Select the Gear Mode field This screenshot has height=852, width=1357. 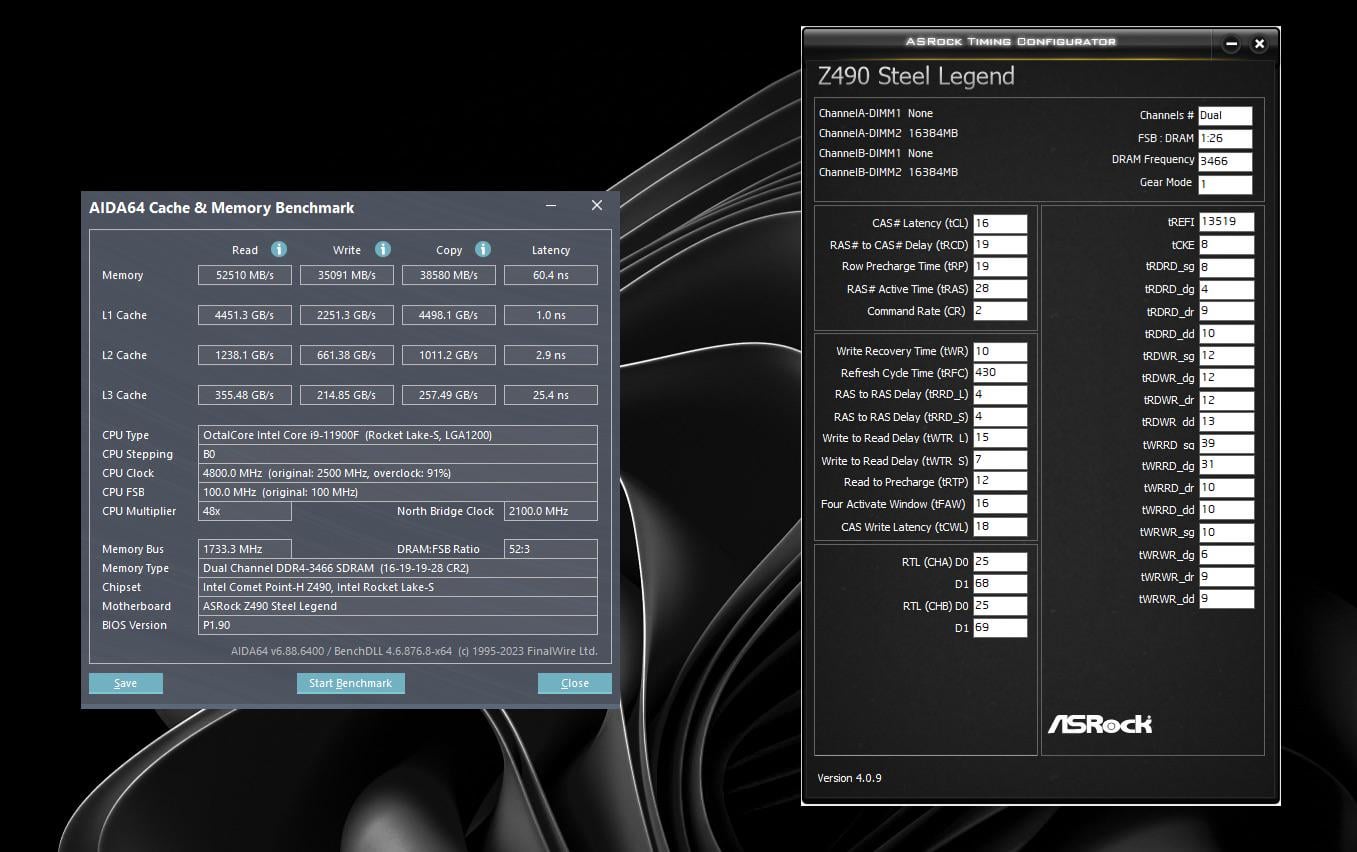[1225, 184]
